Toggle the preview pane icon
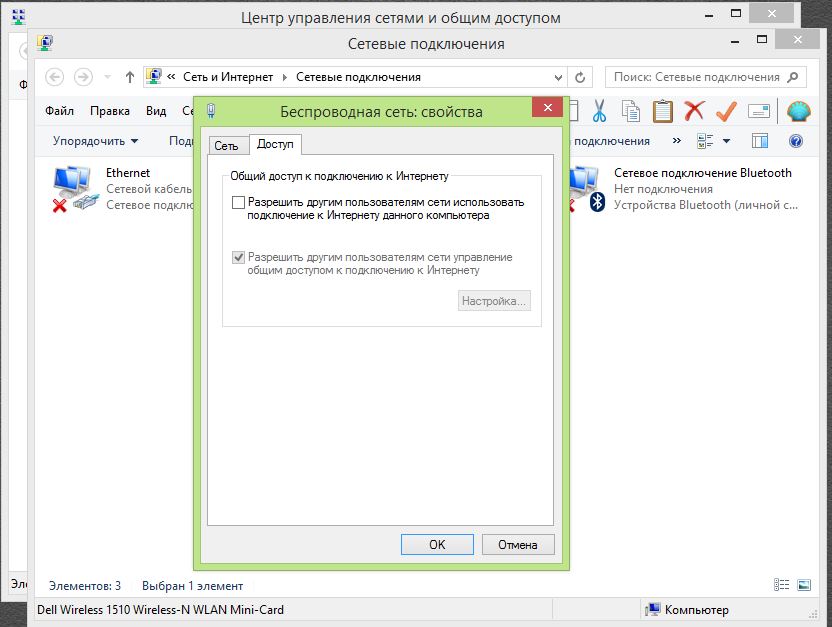832x627 pixels. coord(760,141)
